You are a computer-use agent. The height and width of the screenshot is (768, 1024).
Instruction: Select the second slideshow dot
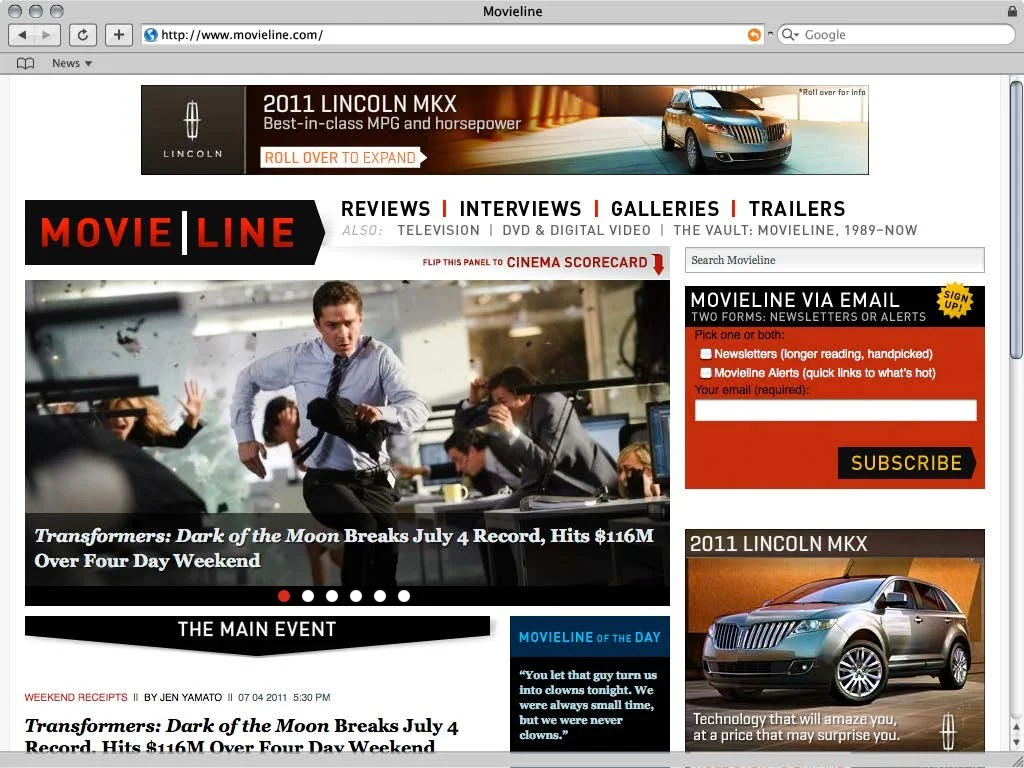[308, 596]
